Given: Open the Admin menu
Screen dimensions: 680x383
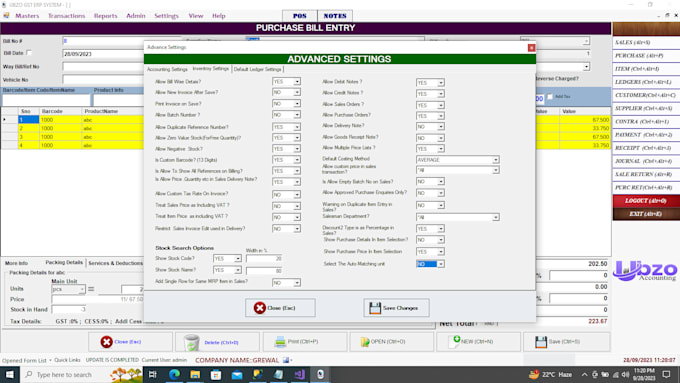Looking at the screenshot, I should (x=136, y=16).
